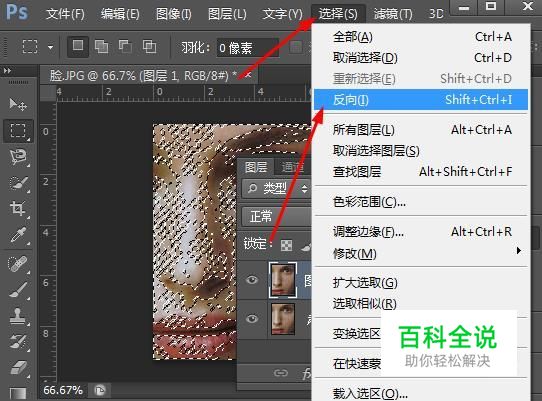Click the Subtract from Selection icon
542x401 pixels.
pyautogui.click(x=125, y=46)
